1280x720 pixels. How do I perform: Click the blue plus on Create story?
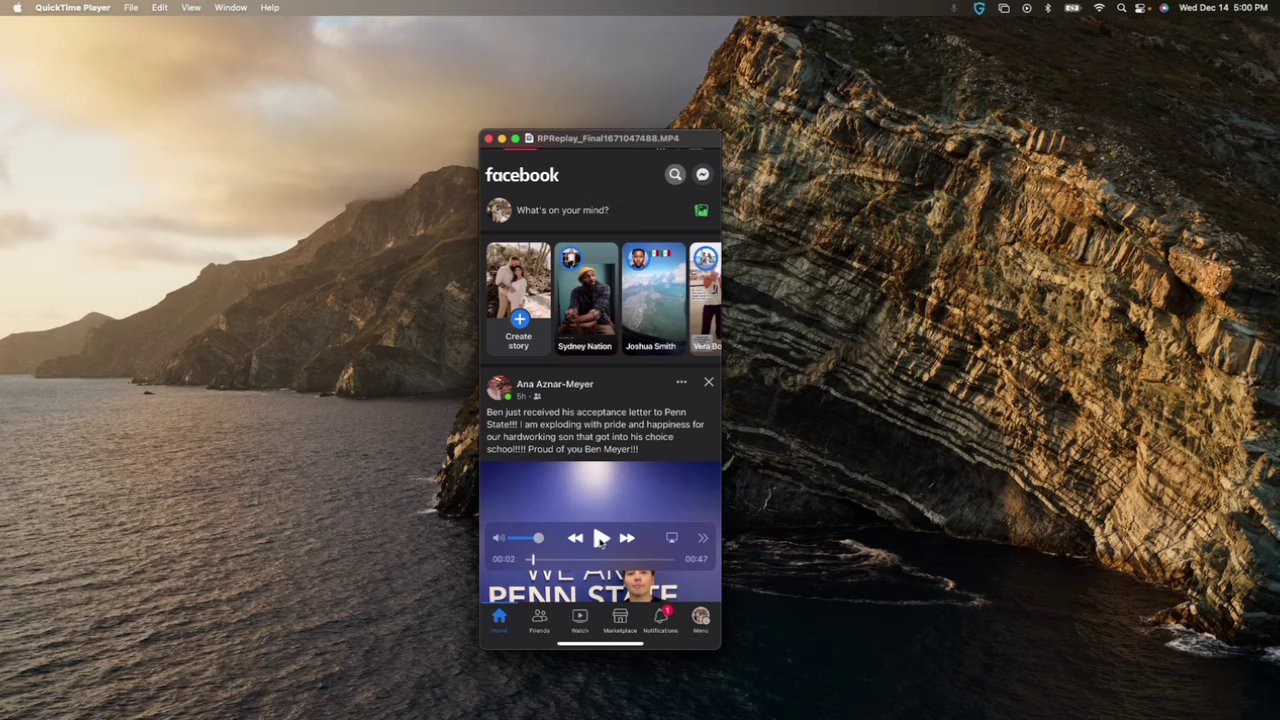(x=519, y=319)
